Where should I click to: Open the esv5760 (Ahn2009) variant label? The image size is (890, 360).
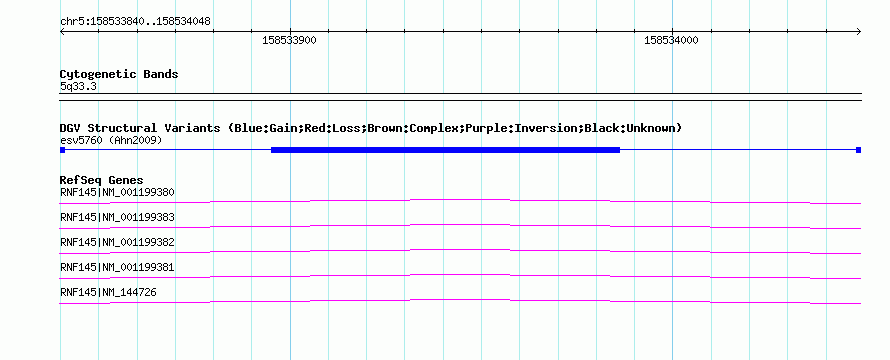coord(111,140)
